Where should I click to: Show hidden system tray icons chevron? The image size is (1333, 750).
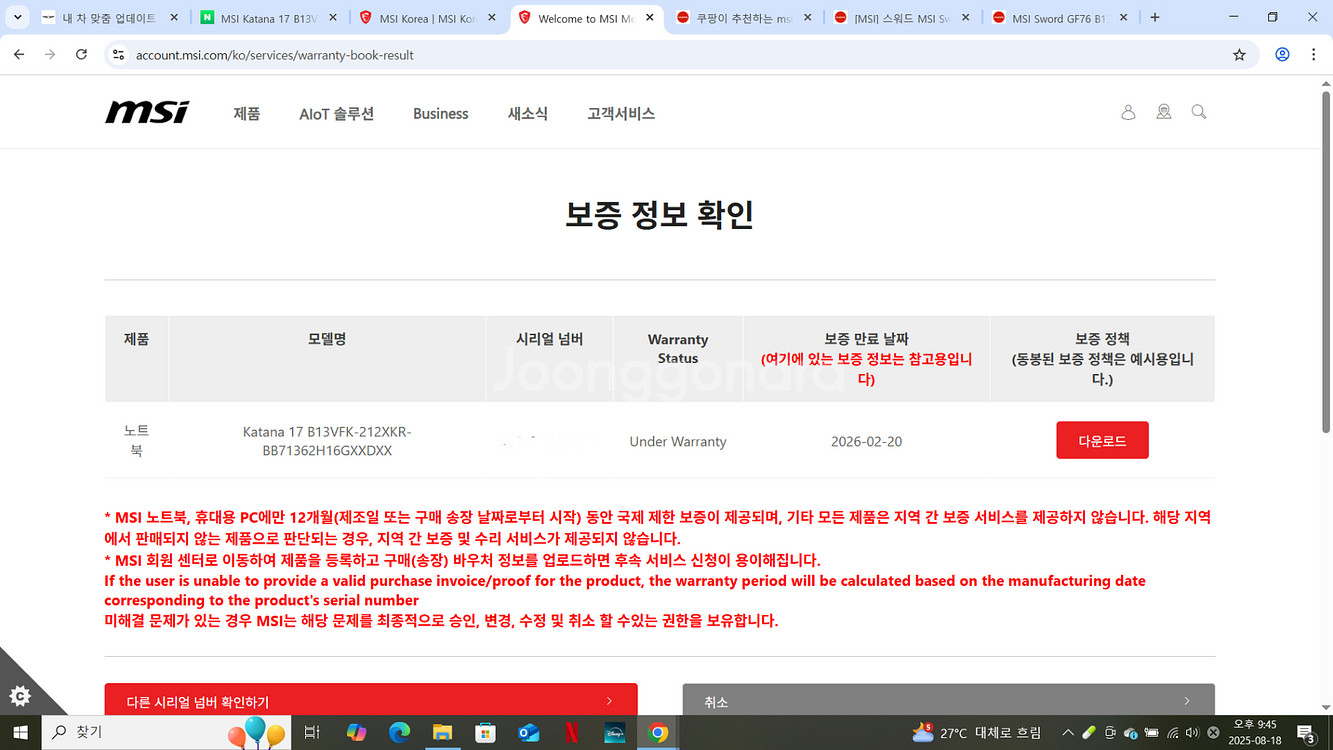pos(1067,733)
